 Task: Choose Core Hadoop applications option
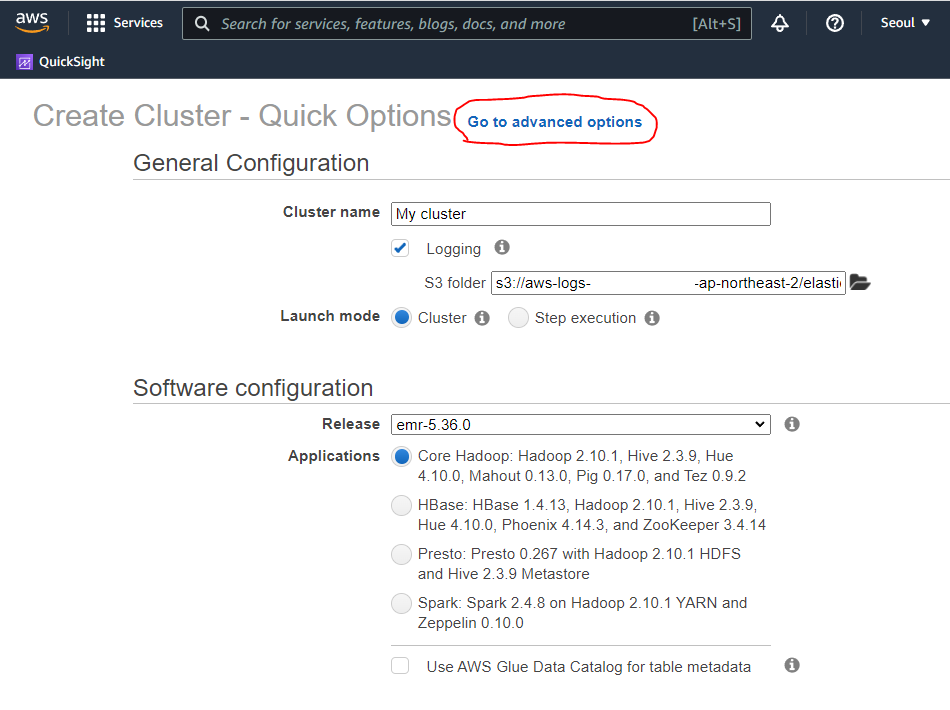point(401,456)
